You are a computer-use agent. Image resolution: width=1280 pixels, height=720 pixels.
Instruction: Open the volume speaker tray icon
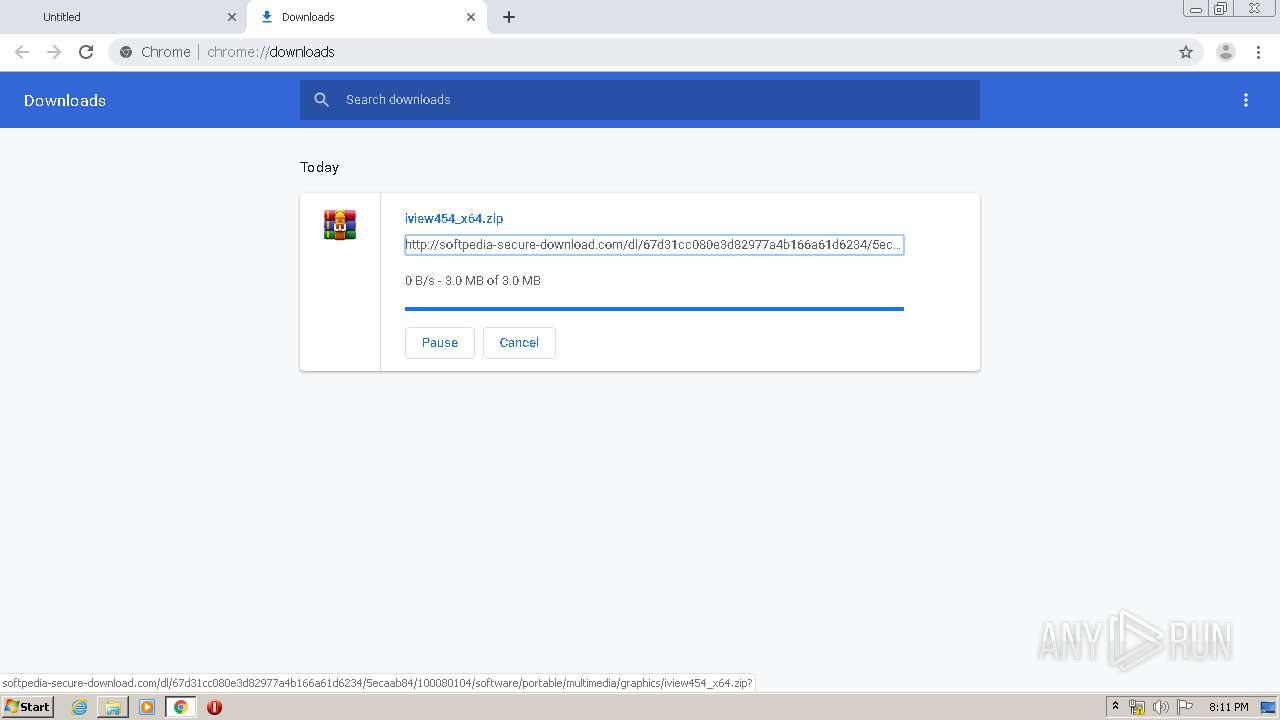[1161, 707]
